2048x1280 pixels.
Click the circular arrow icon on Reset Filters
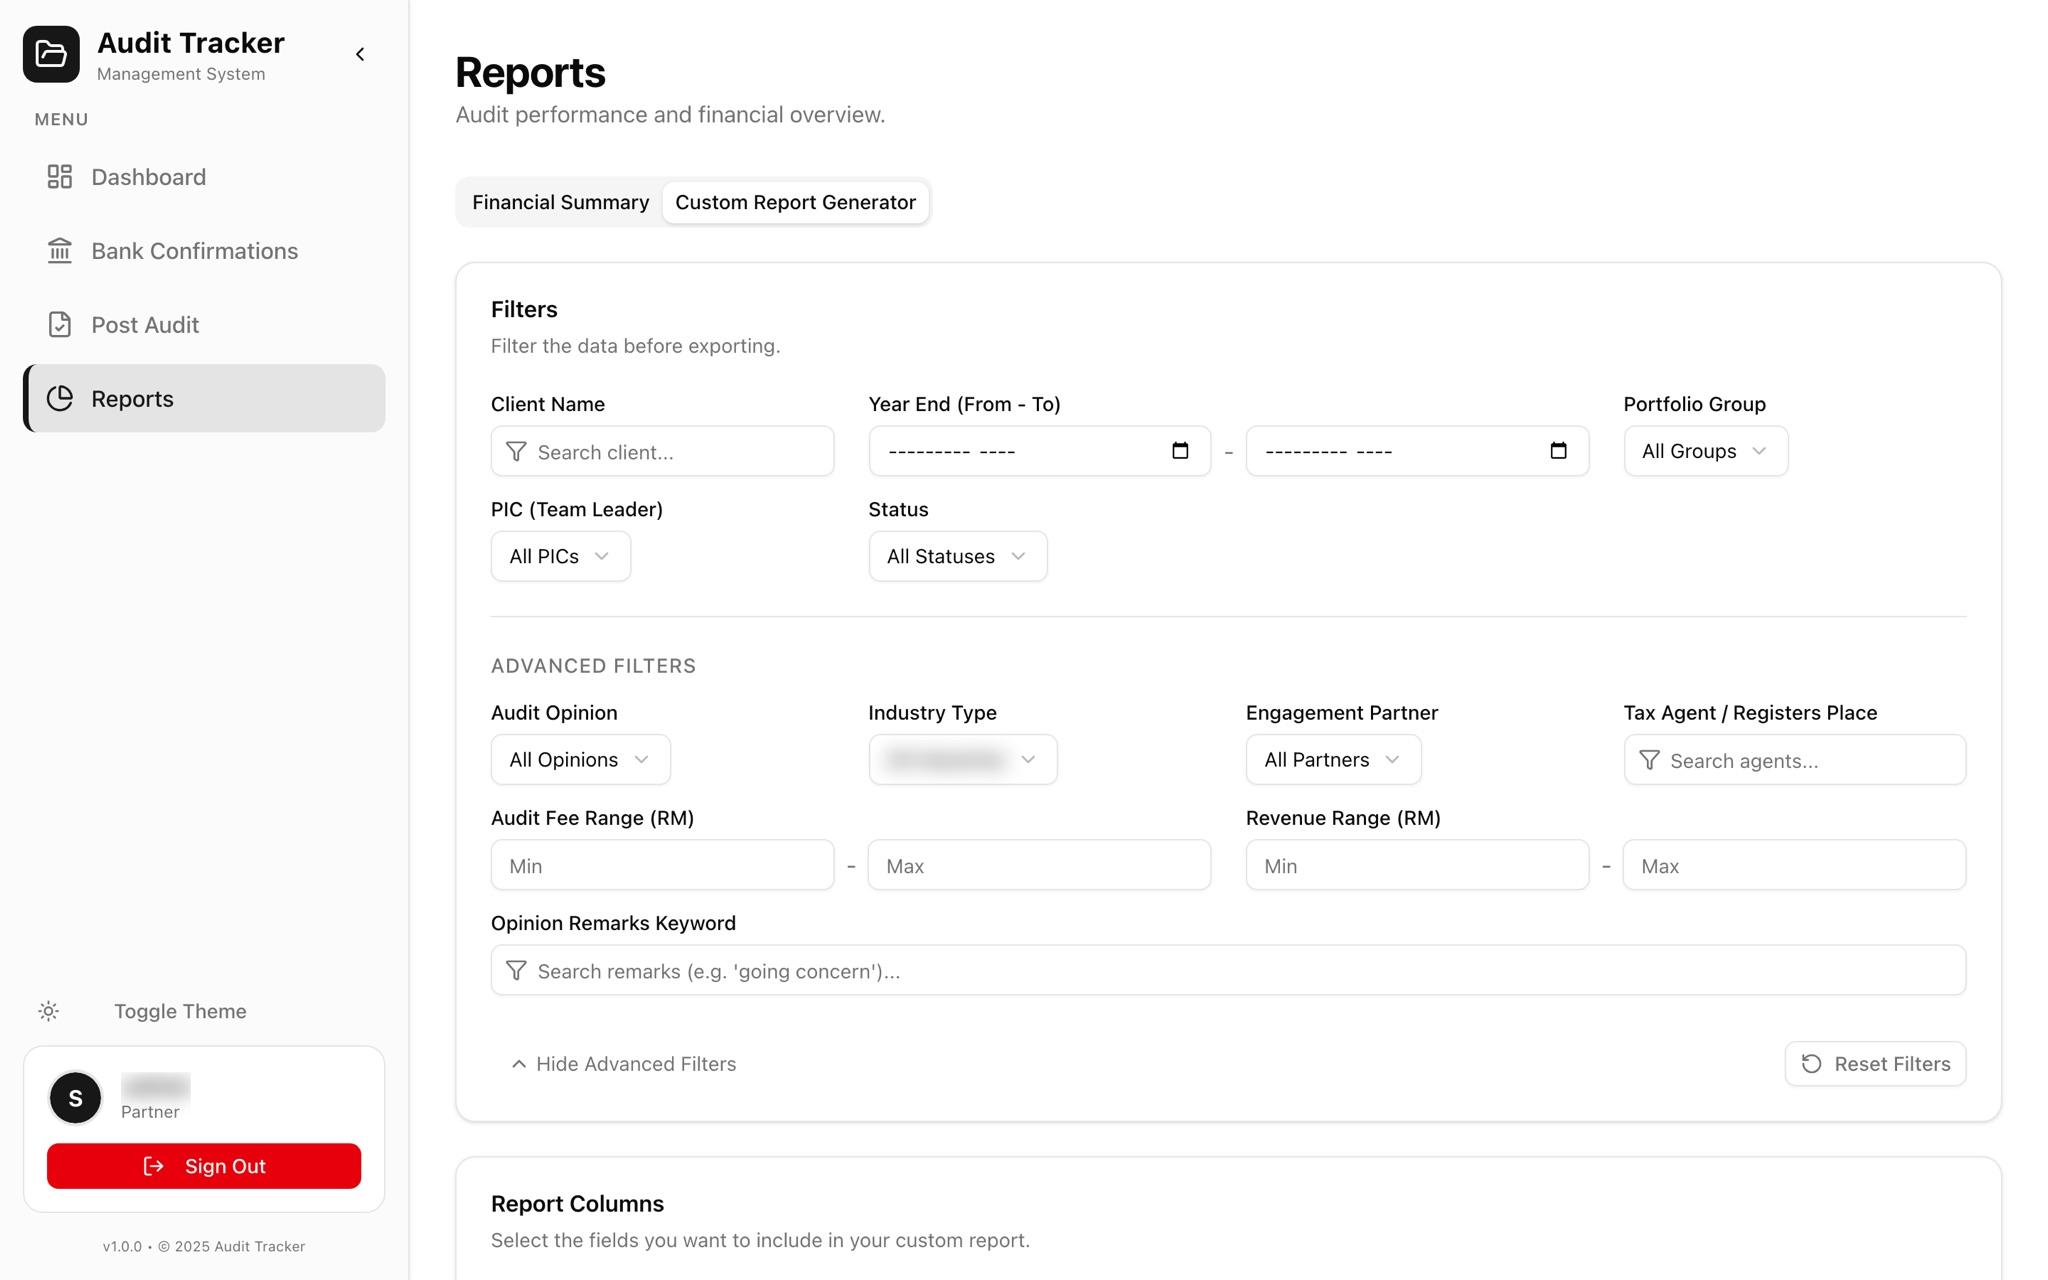tap(1811, 1064)
